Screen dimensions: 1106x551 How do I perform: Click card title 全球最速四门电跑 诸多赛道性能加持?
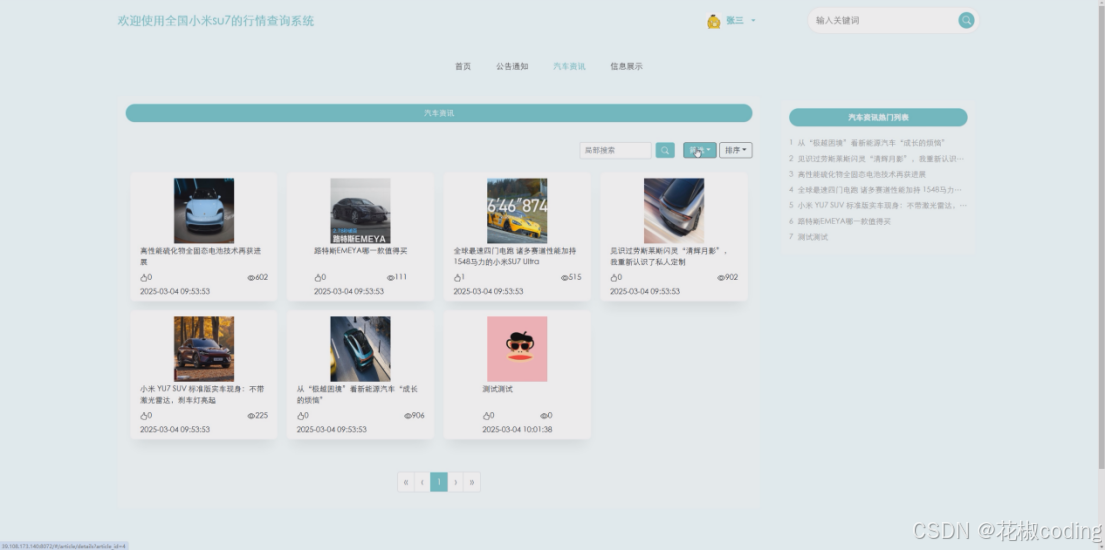(x=515, y=256)
